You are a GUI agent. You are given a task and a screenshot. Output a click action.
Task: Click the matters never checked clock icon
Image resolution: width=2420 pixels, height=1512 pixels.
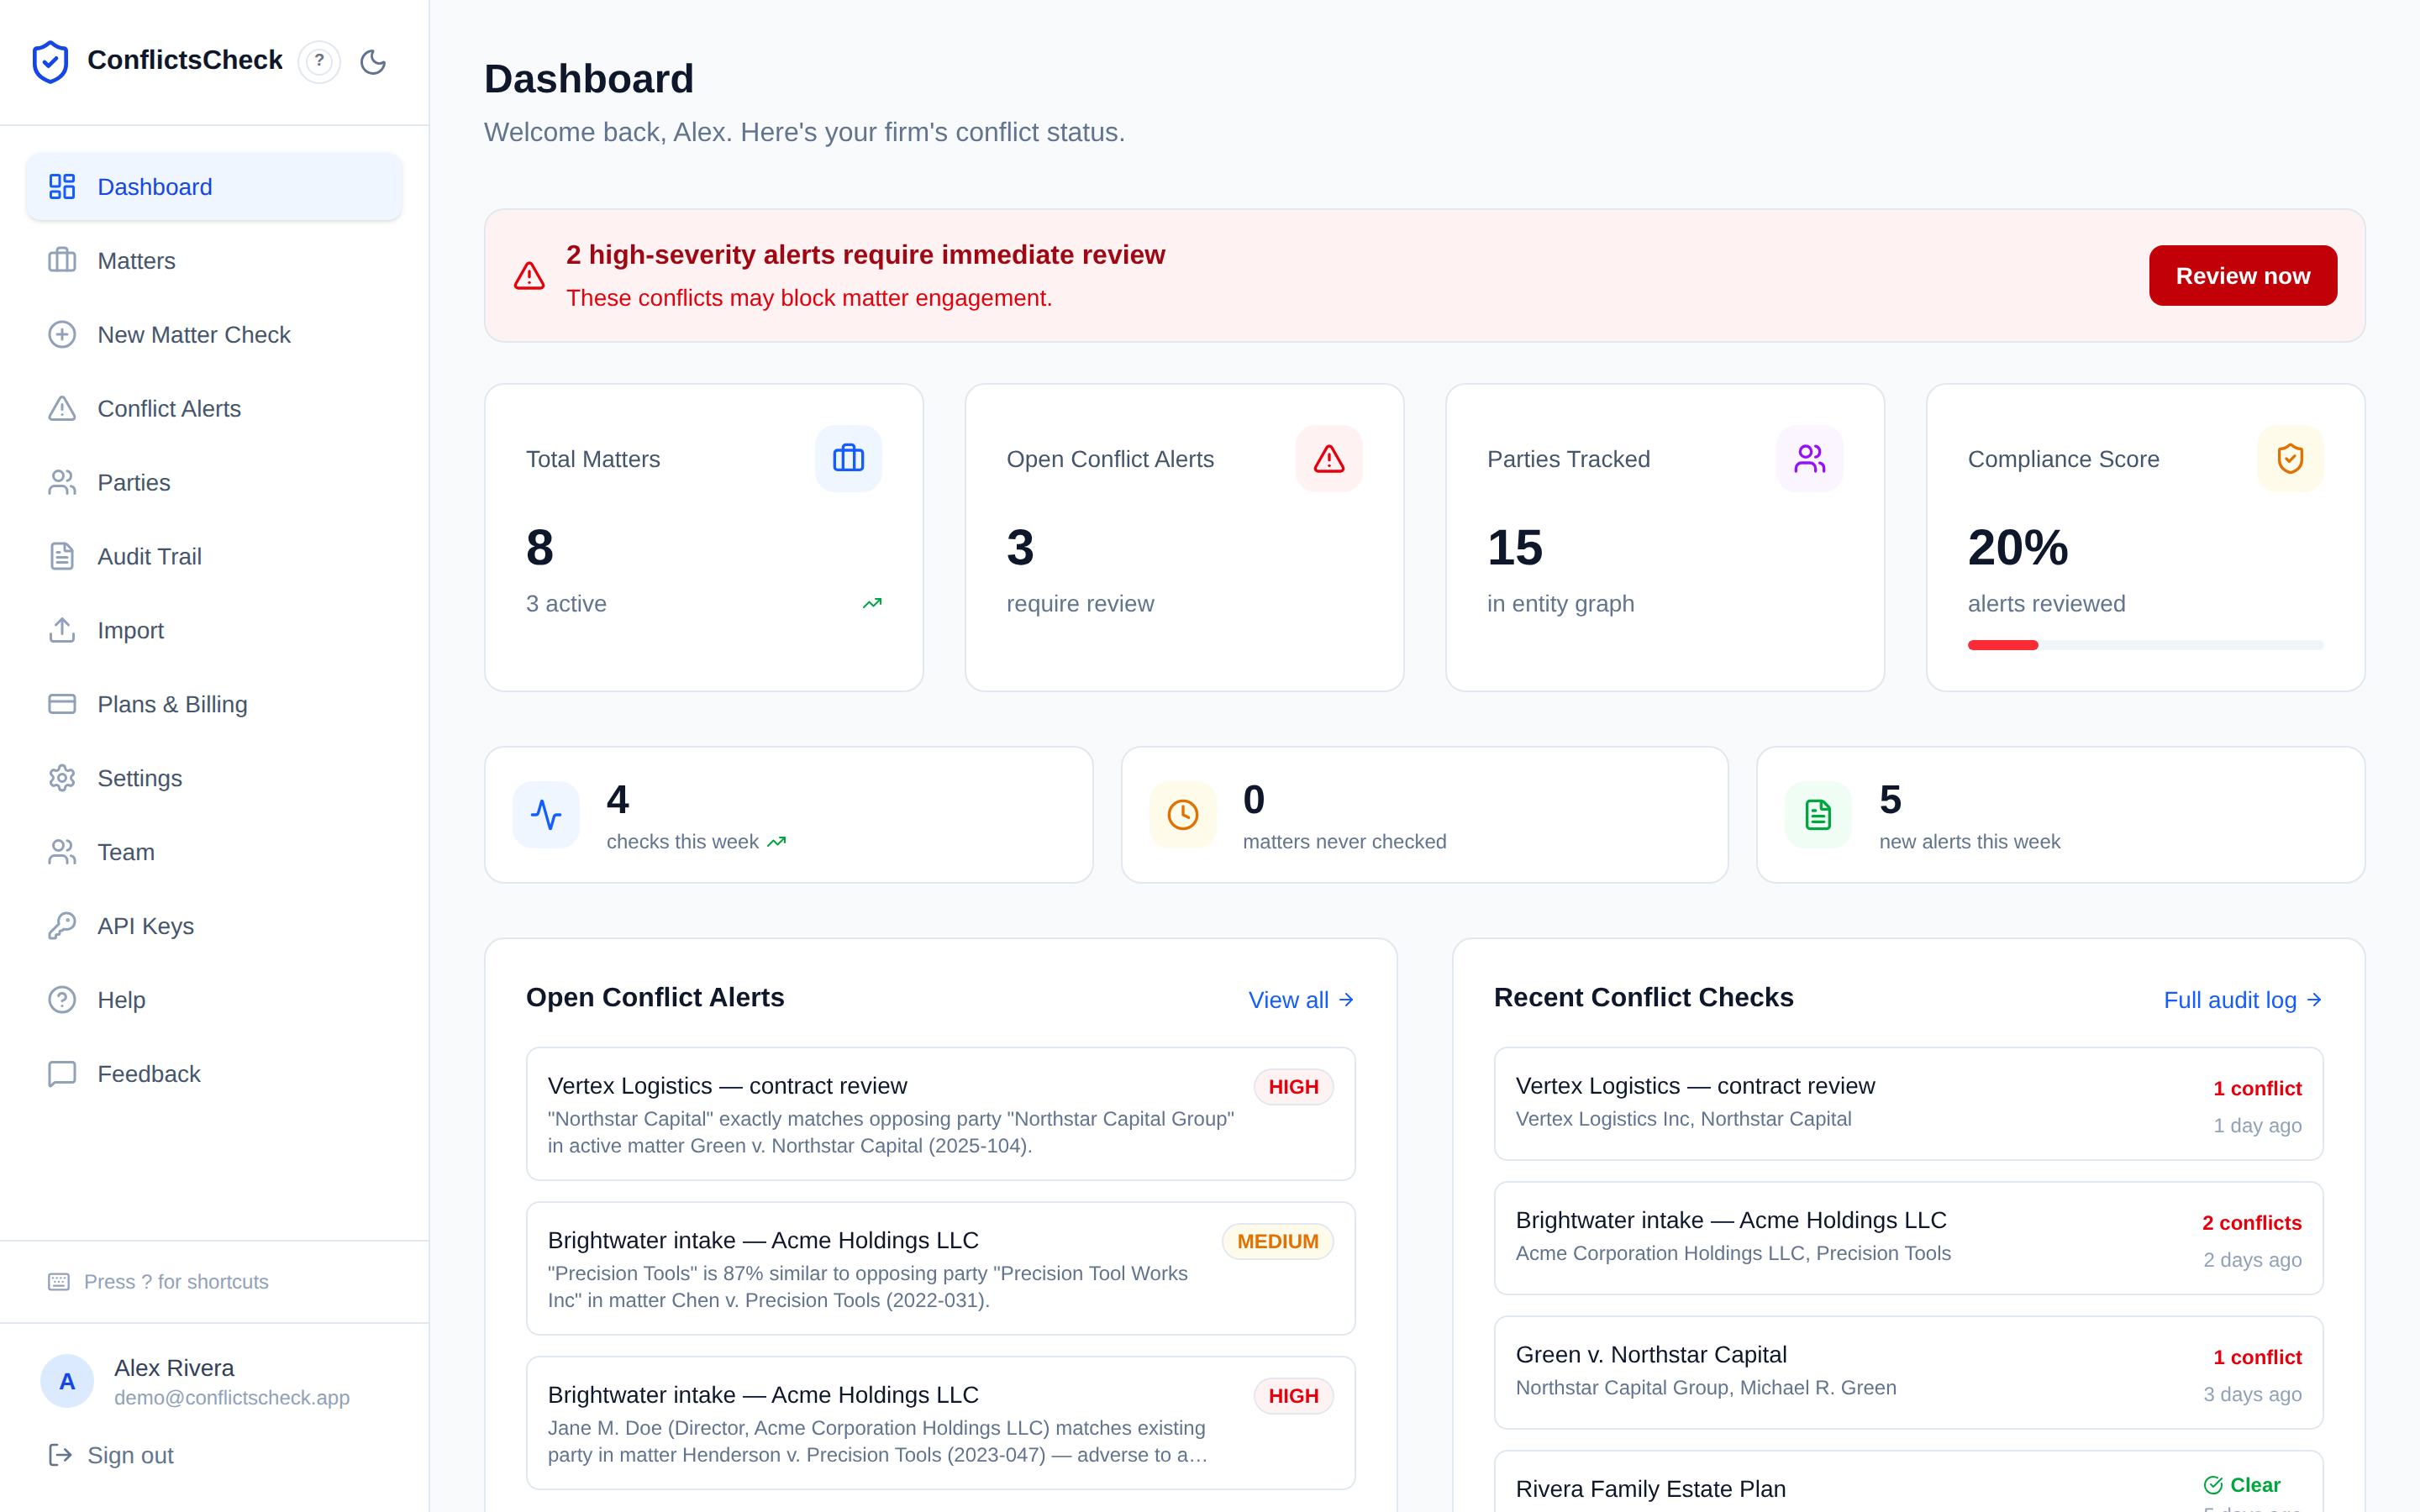click(1183, 815)
